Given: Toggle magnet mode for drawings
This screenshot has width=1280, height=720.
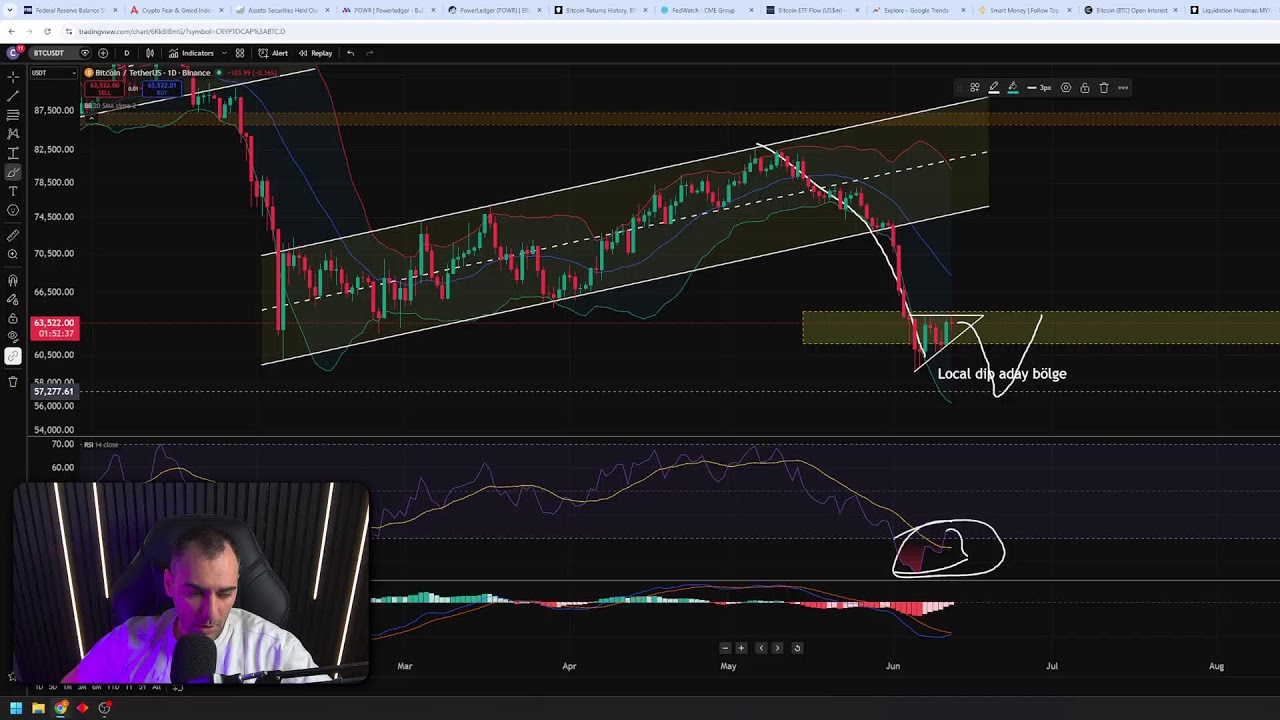Looking at the screenshot, I should coord(13,281).
